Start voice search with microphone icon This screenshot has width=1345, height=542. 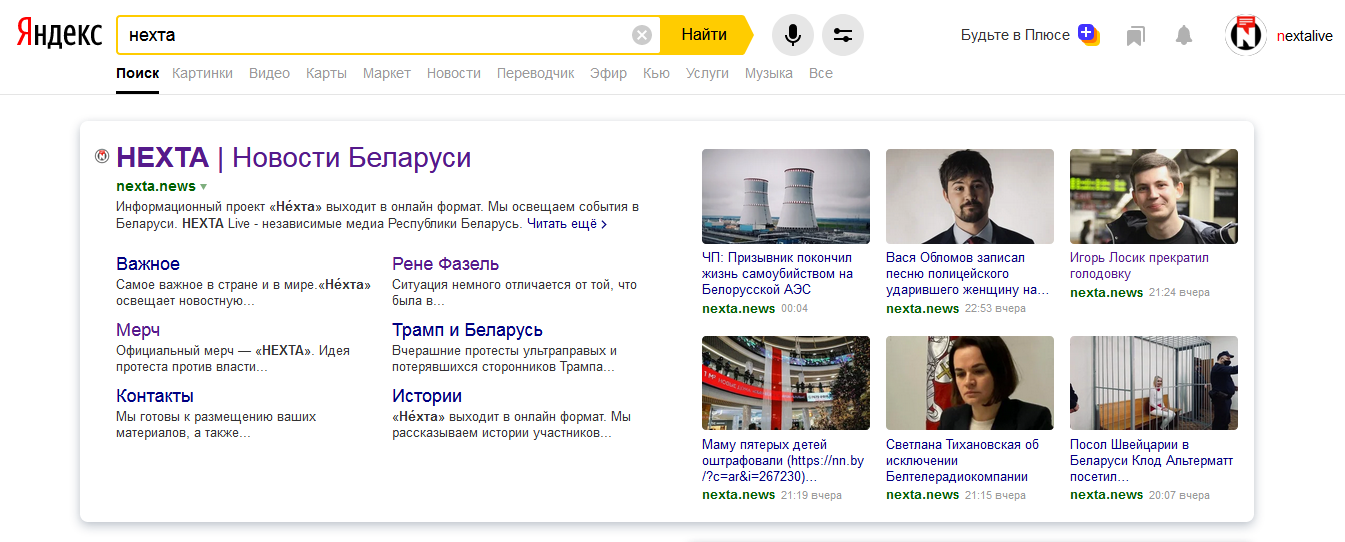coord(792,35)
